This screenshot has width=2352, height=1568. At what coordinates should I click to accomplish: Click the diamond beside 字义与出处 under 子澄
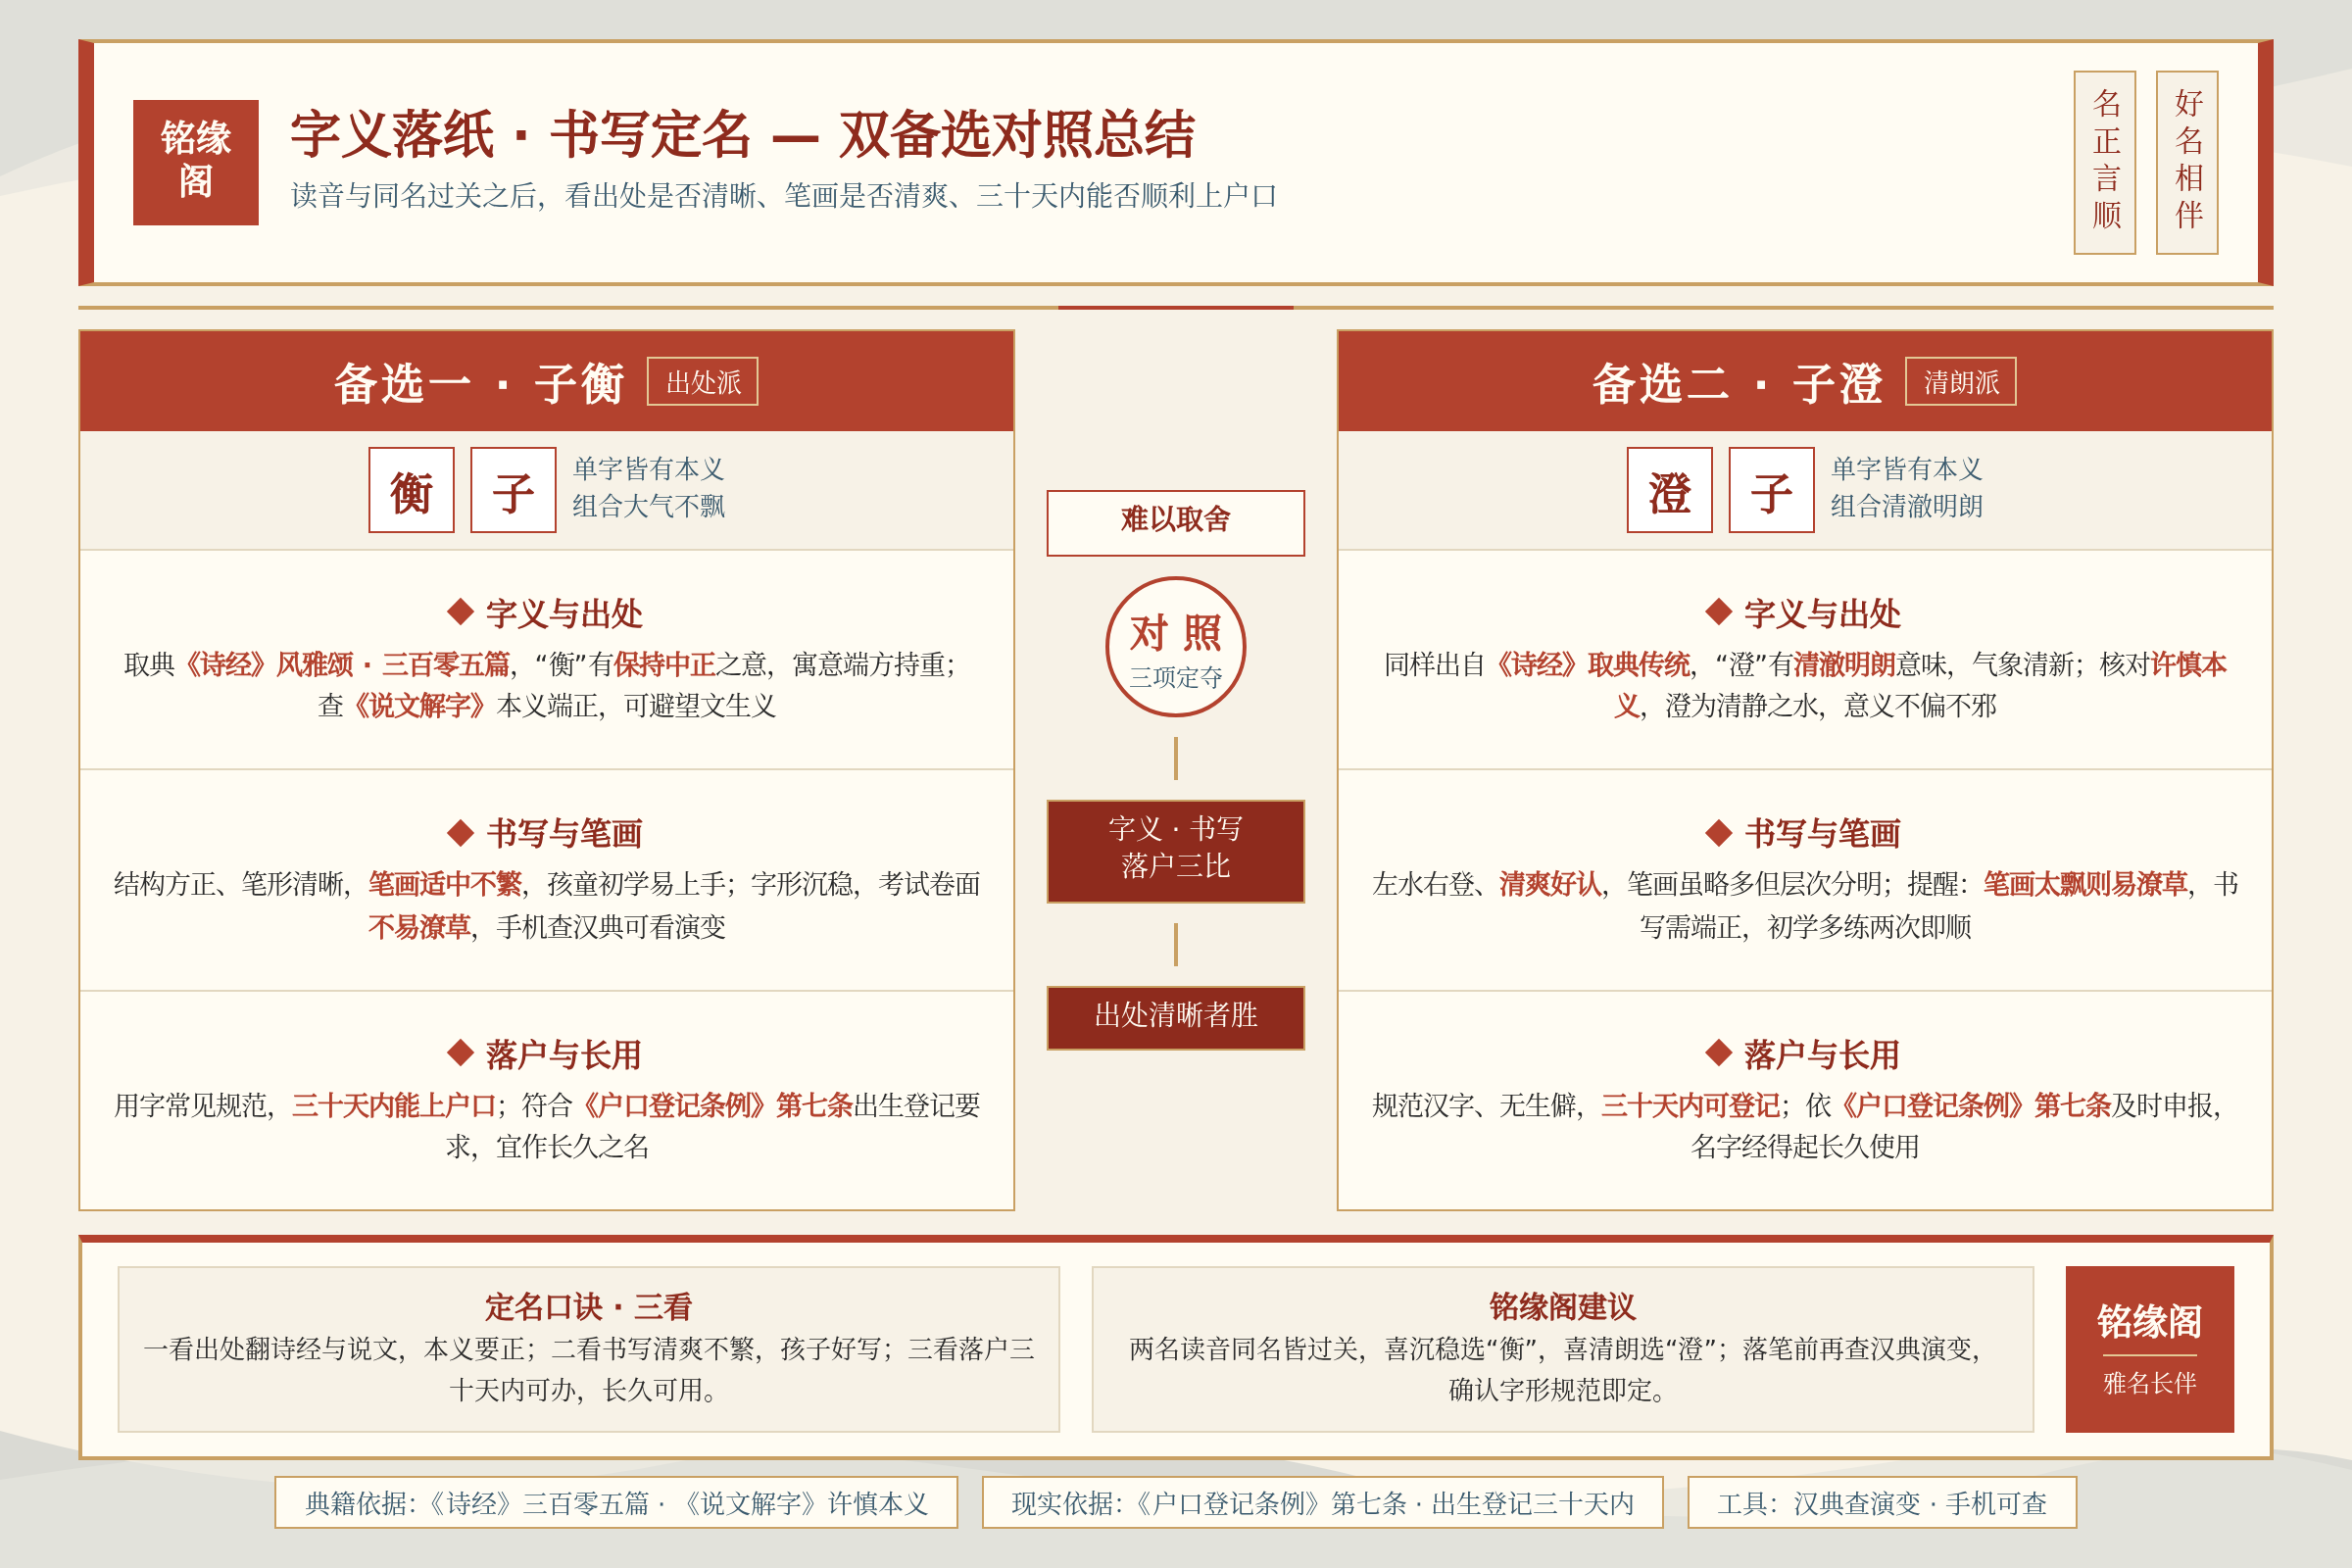click(1718, 612)
